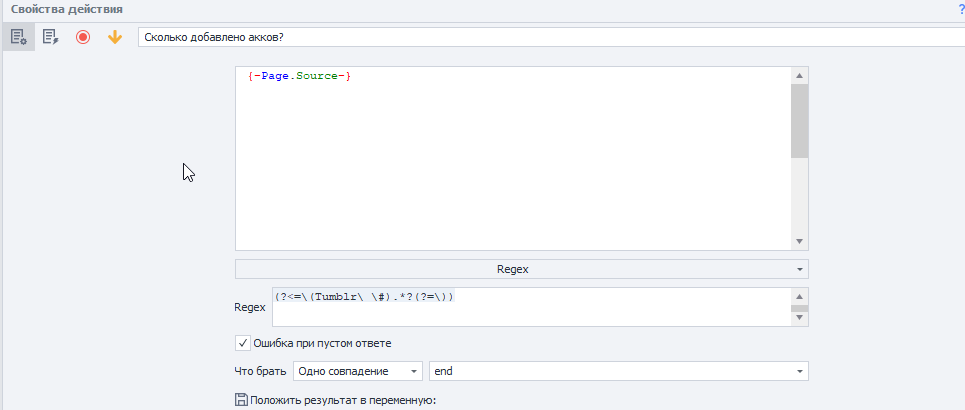Click the source text area scrollbar thumb
The height and width of the screenshot is (410, 965).
799,121
